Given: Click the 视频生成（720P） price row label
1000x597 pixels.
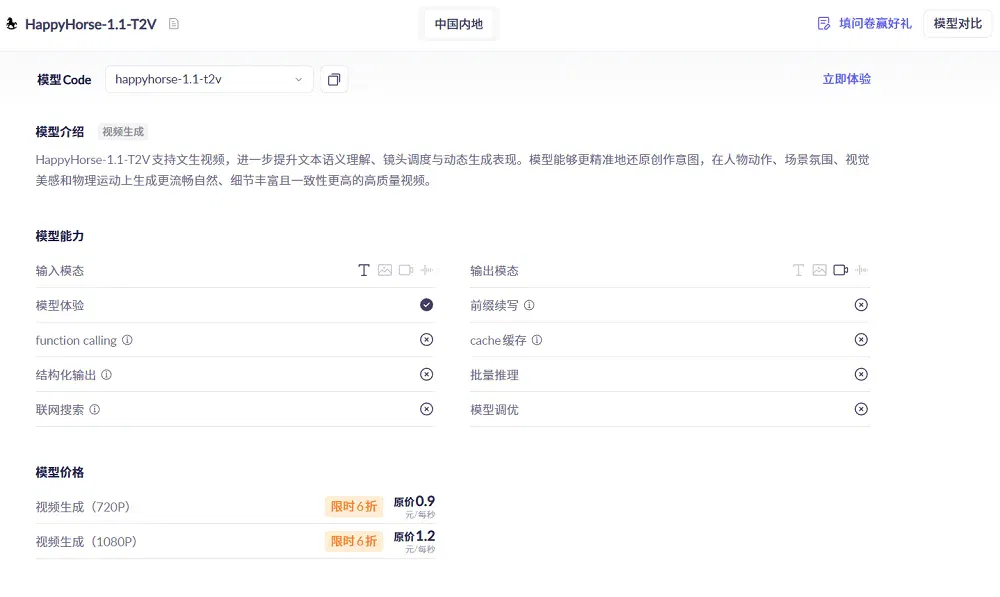Looking at the screenshot, I should (x=83, y=507).
